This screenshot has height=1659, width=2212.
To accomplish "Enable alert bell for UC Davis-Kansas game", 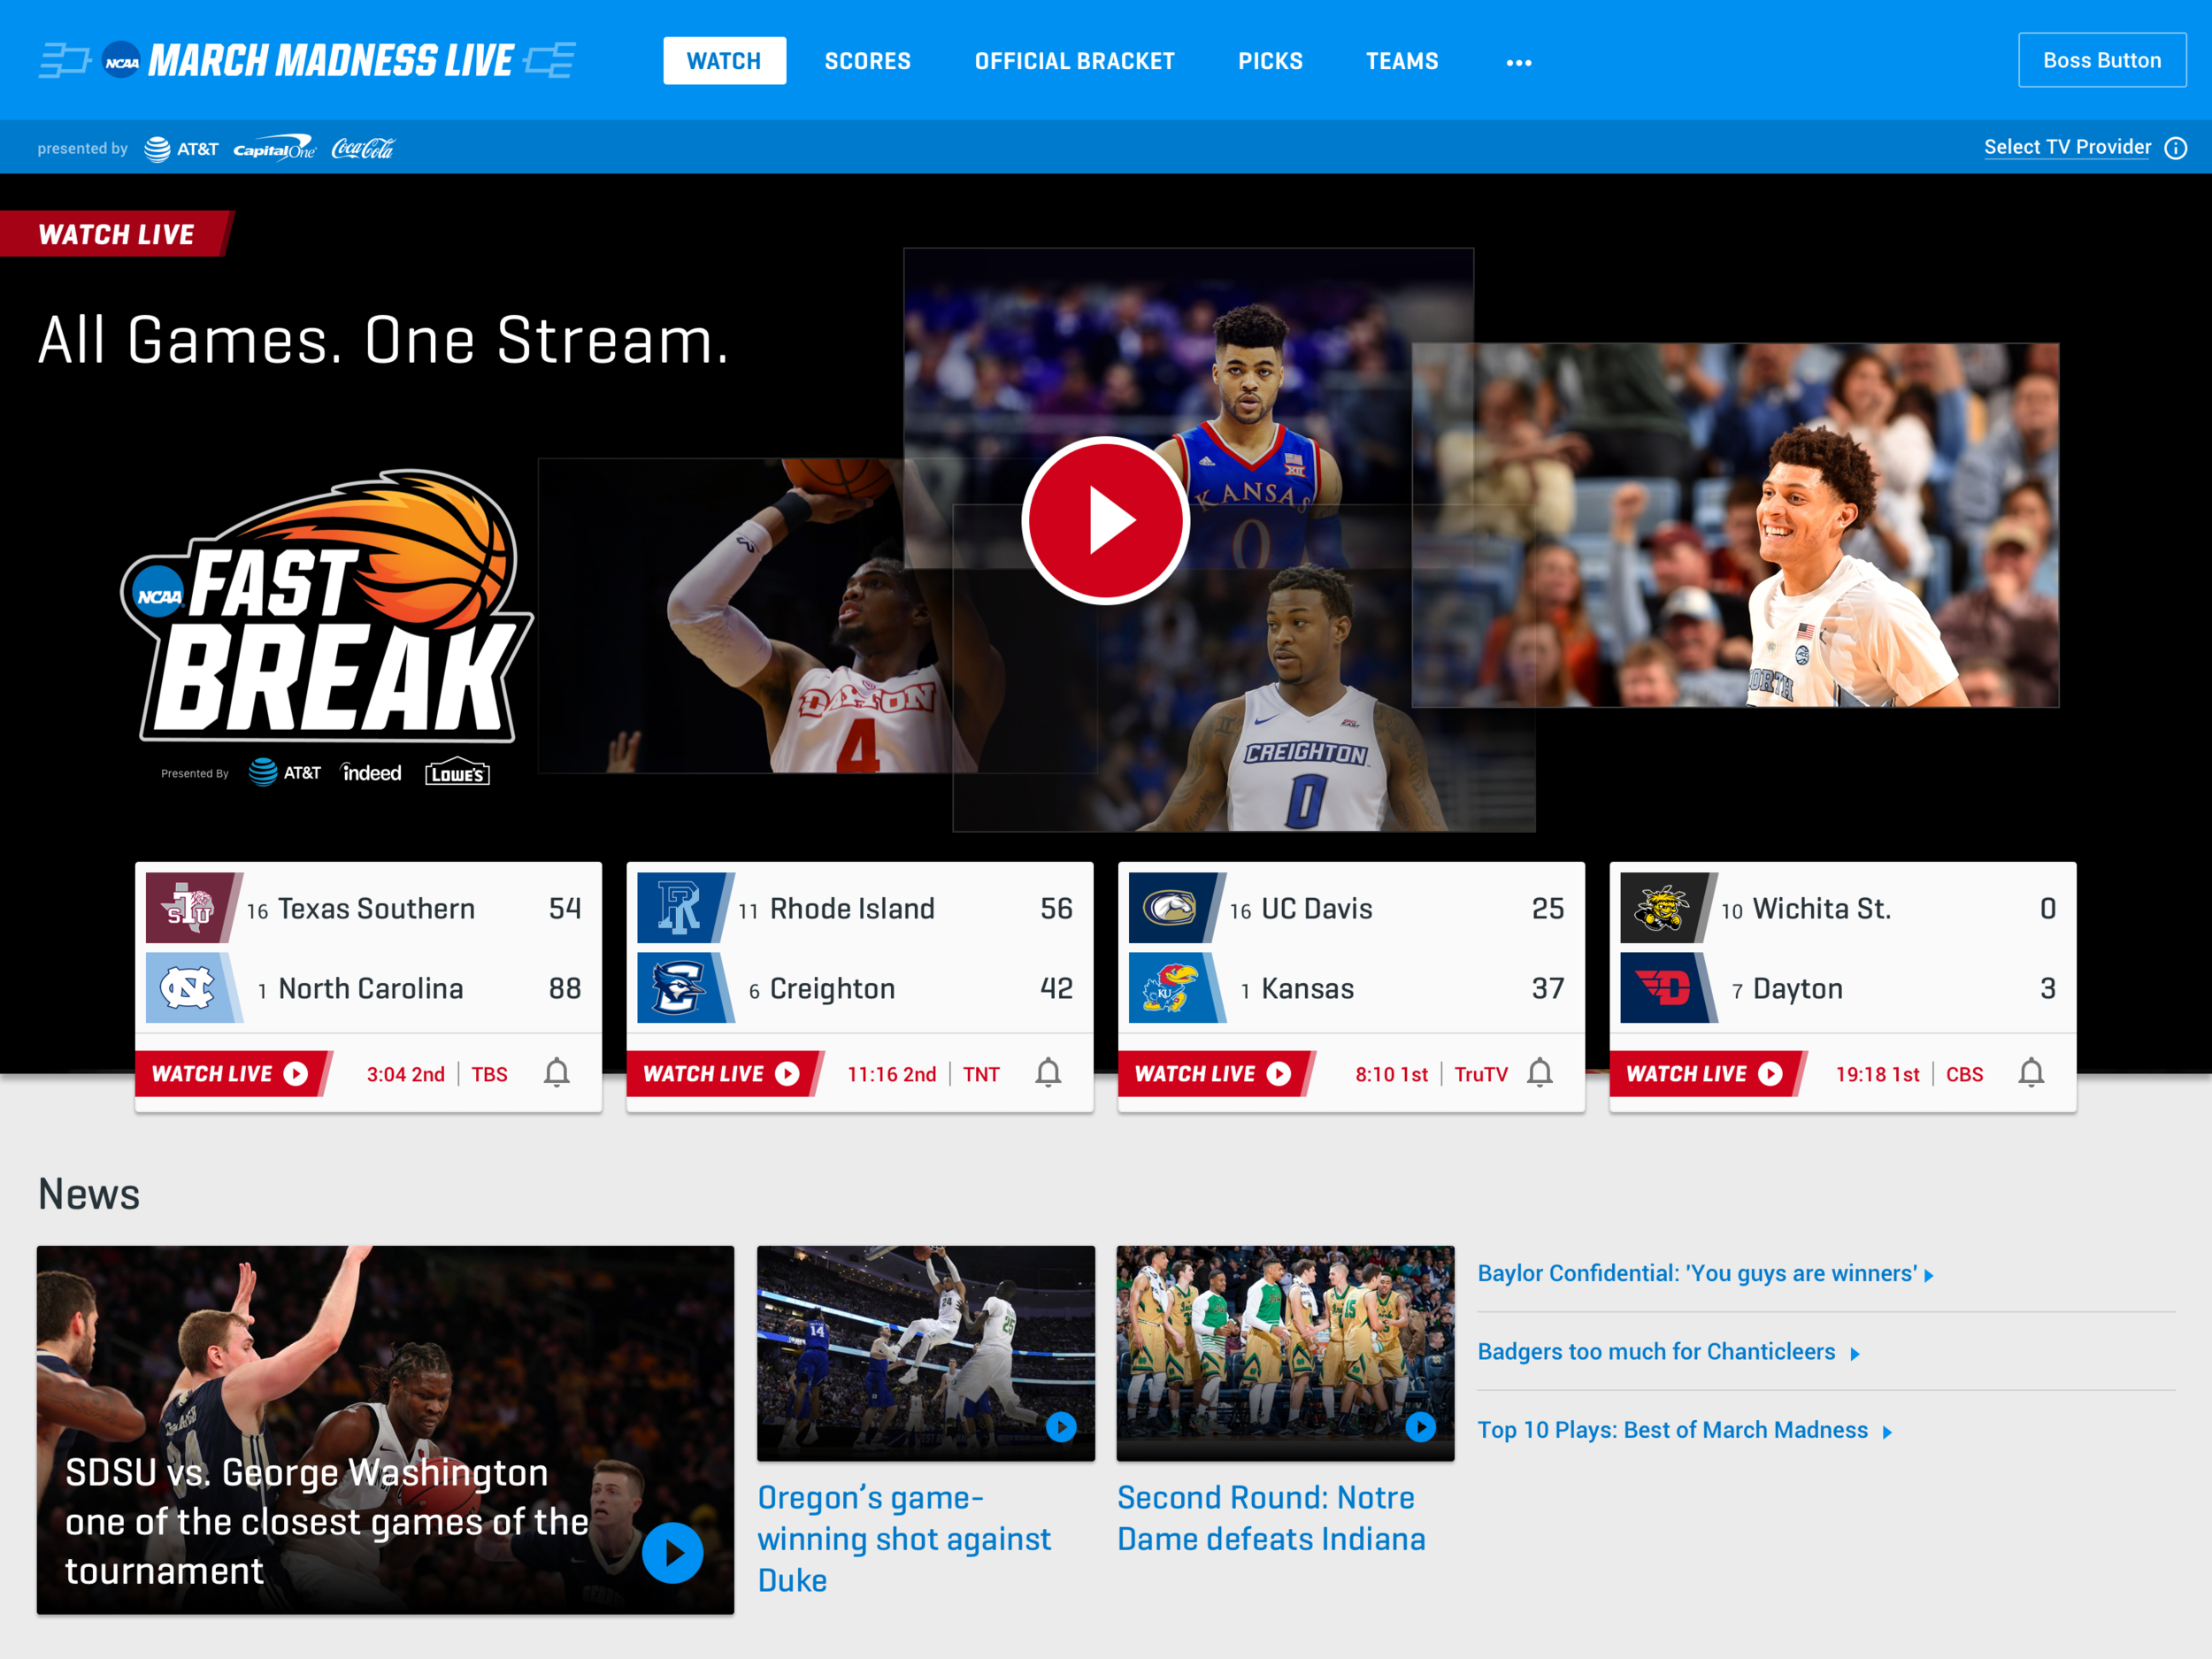I will coord(1540,1073).
